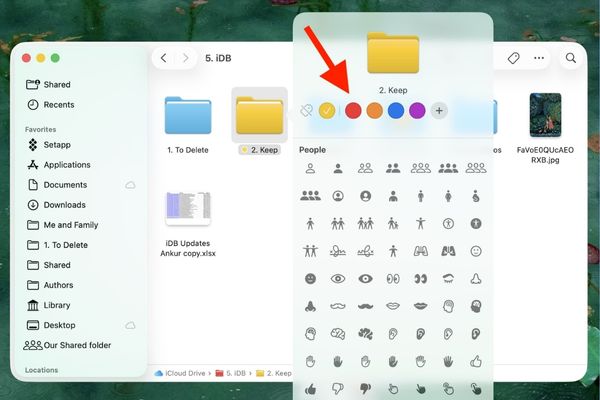Pick the single person outline symbol
The width and height of the screenshot is (600, 400).
point(310,168)
